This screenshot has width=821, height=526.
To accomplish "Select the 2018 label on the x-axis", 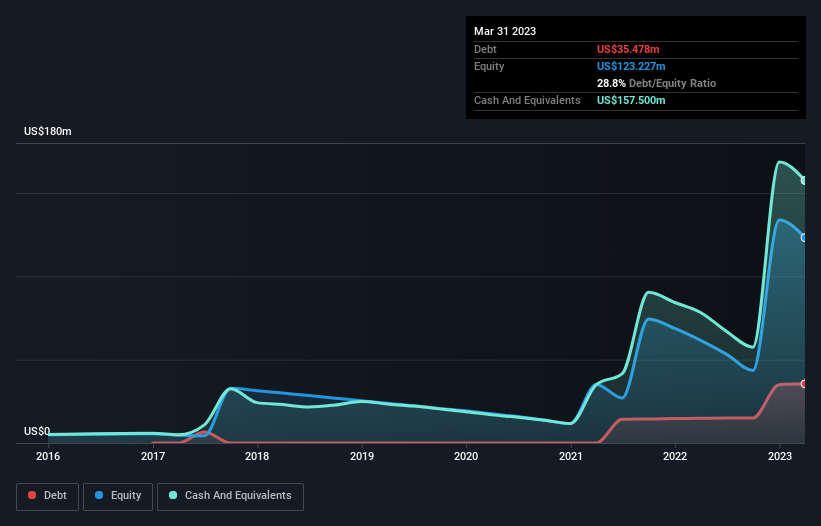I will coord(257,456).
